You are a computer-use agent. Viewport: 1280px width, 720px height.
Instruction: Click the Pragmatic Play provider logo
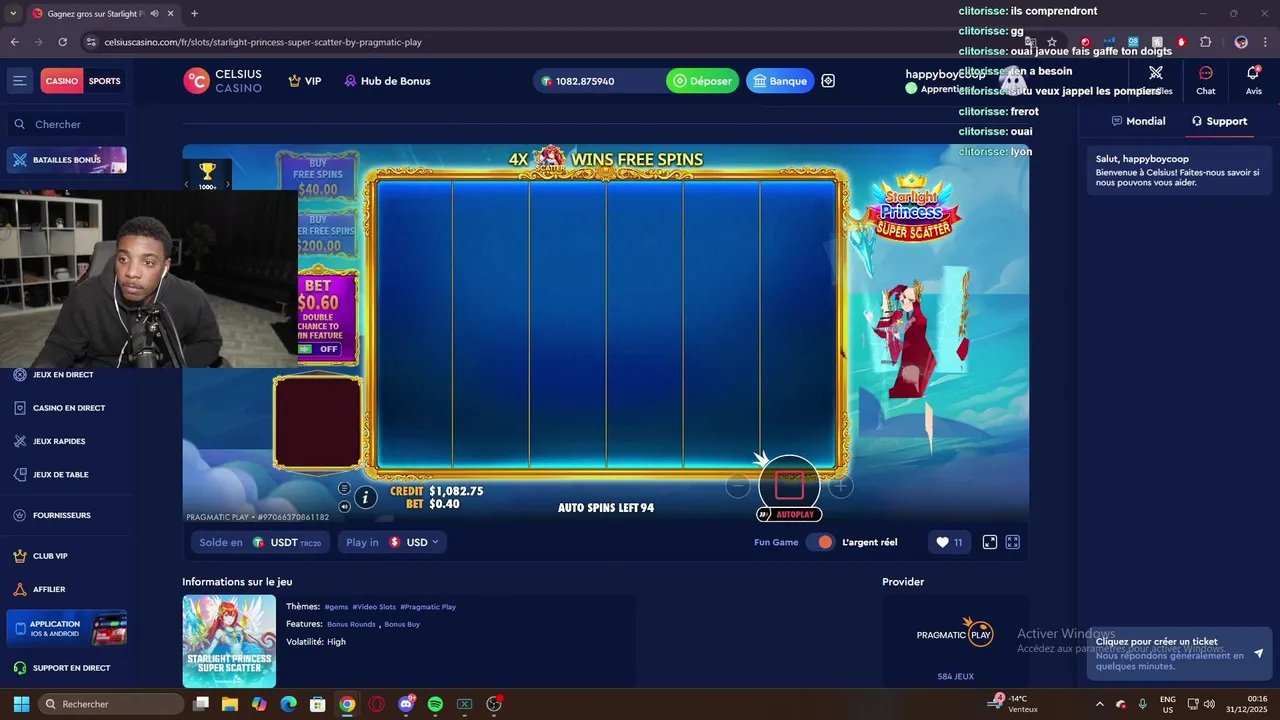click(955, 634)
